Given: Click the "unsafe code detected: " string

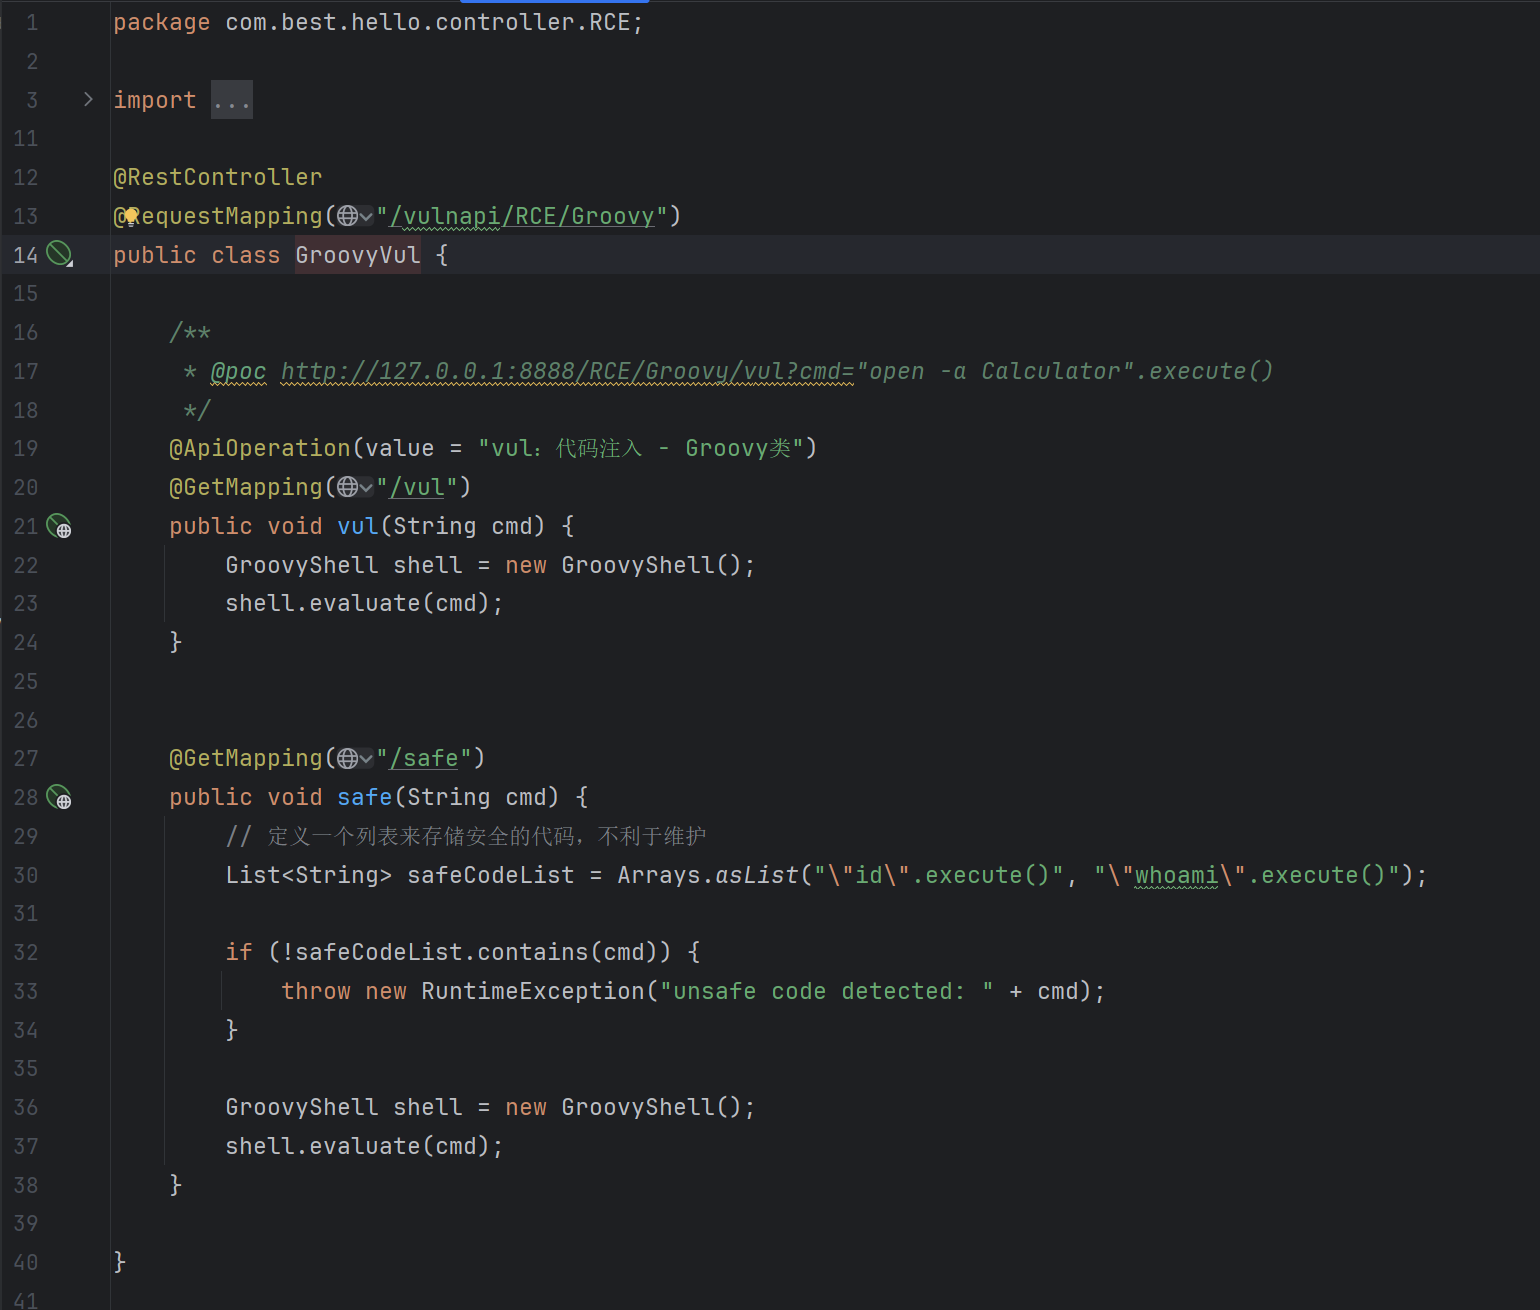Looking at the screenshot, I should 827,991.
